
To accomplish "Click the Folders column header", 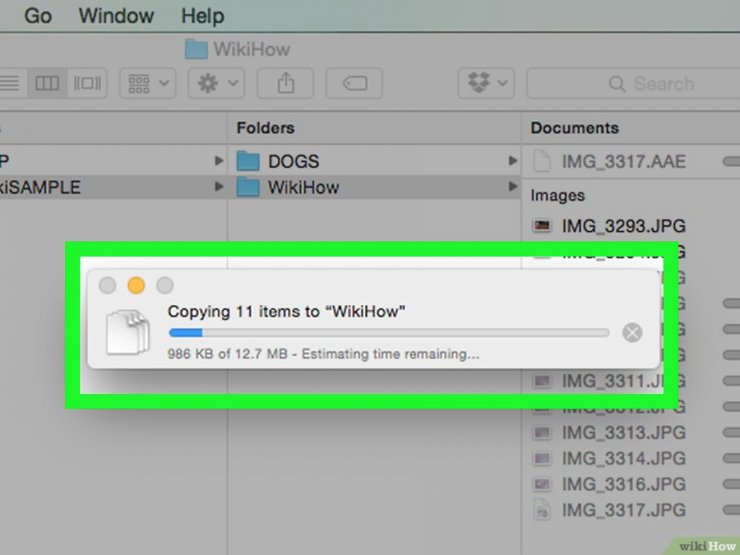I will pos(265,128).
